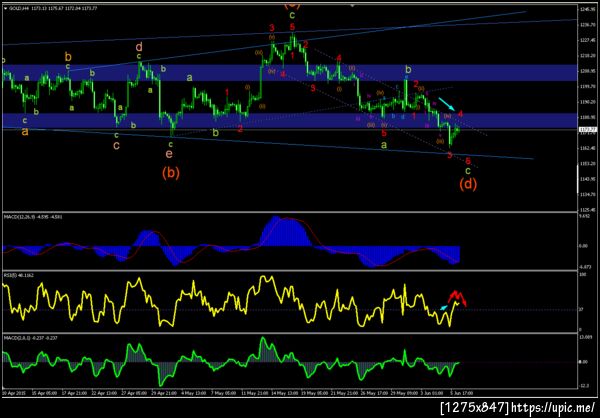Click the small triangle before GOLD,H4 title

click(x=5, y=6)
